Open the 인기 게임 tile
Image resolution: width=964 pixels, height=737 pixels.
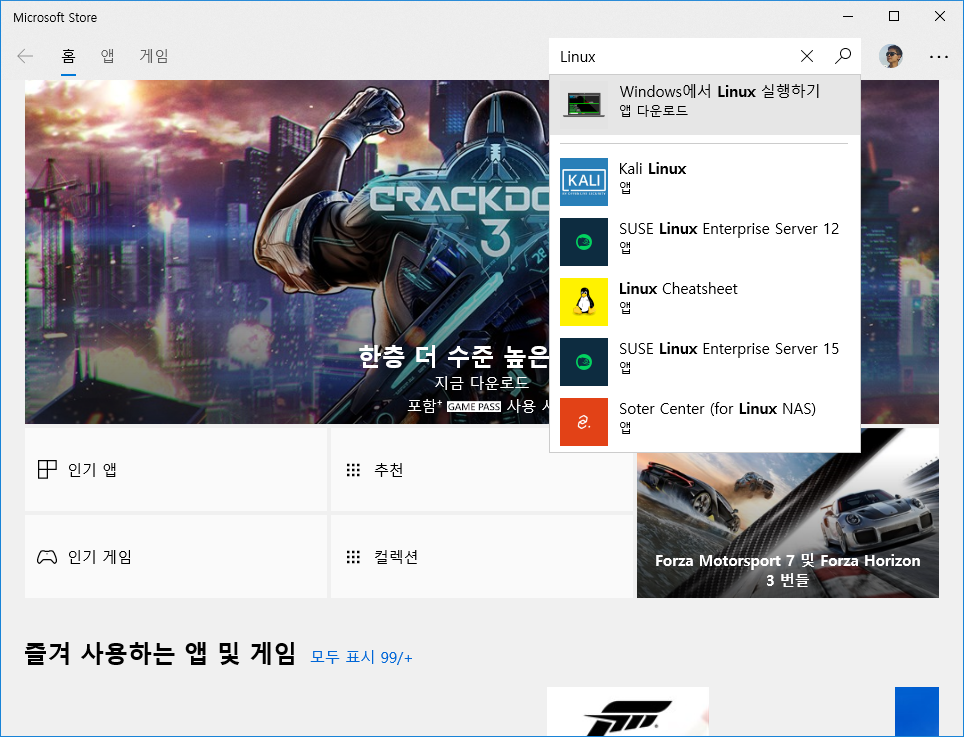coord(176,556)
